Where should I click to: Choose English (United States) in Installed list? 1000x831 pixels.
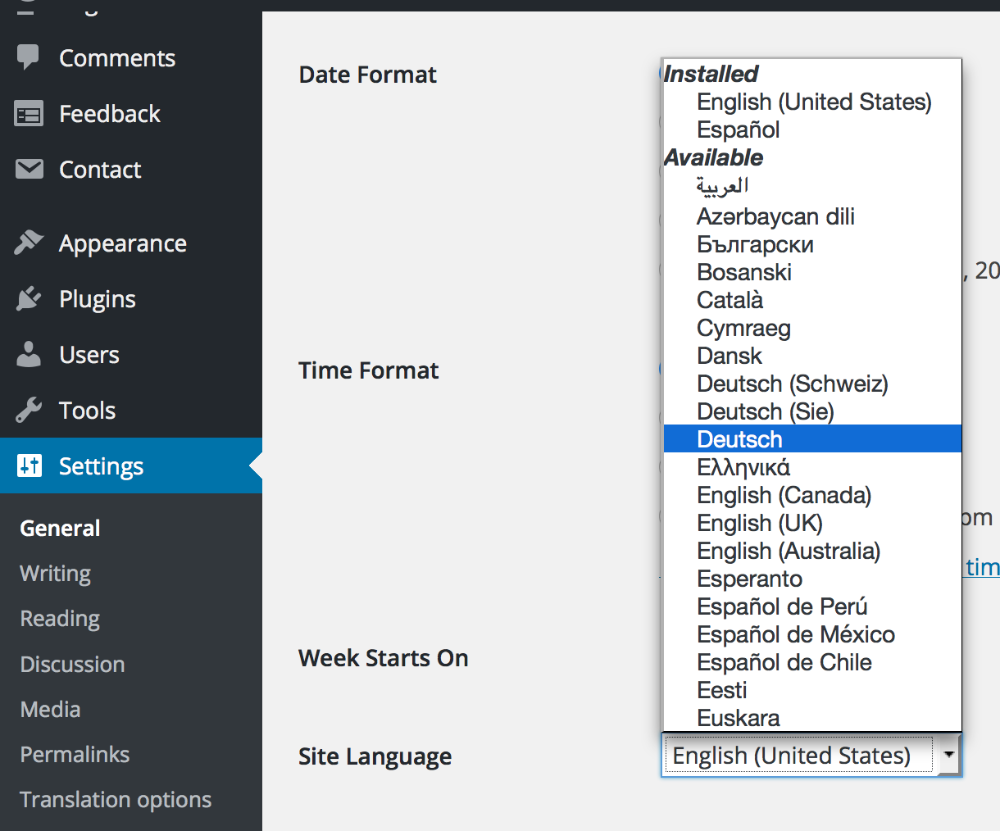click(x=812, y=102)
